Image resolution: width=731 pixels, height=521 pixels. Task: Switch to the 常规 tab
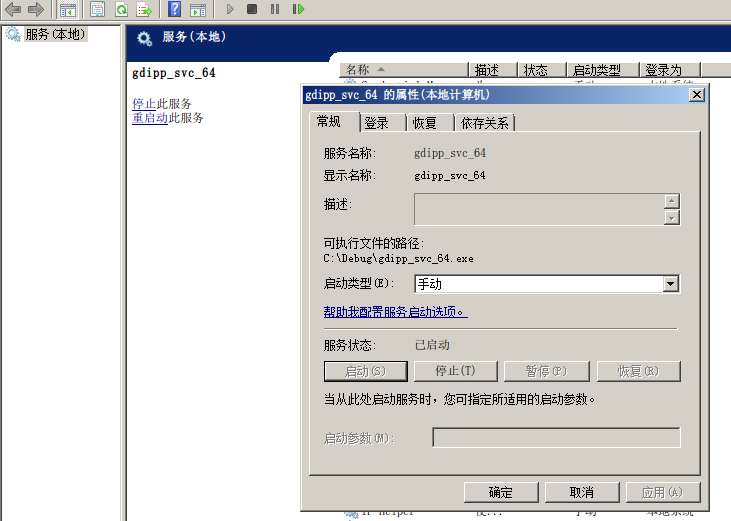(334, 122)
